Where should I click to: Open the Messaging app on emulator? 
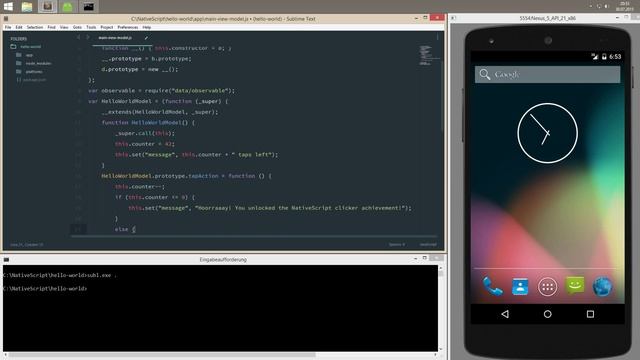[x=575, y=286]
